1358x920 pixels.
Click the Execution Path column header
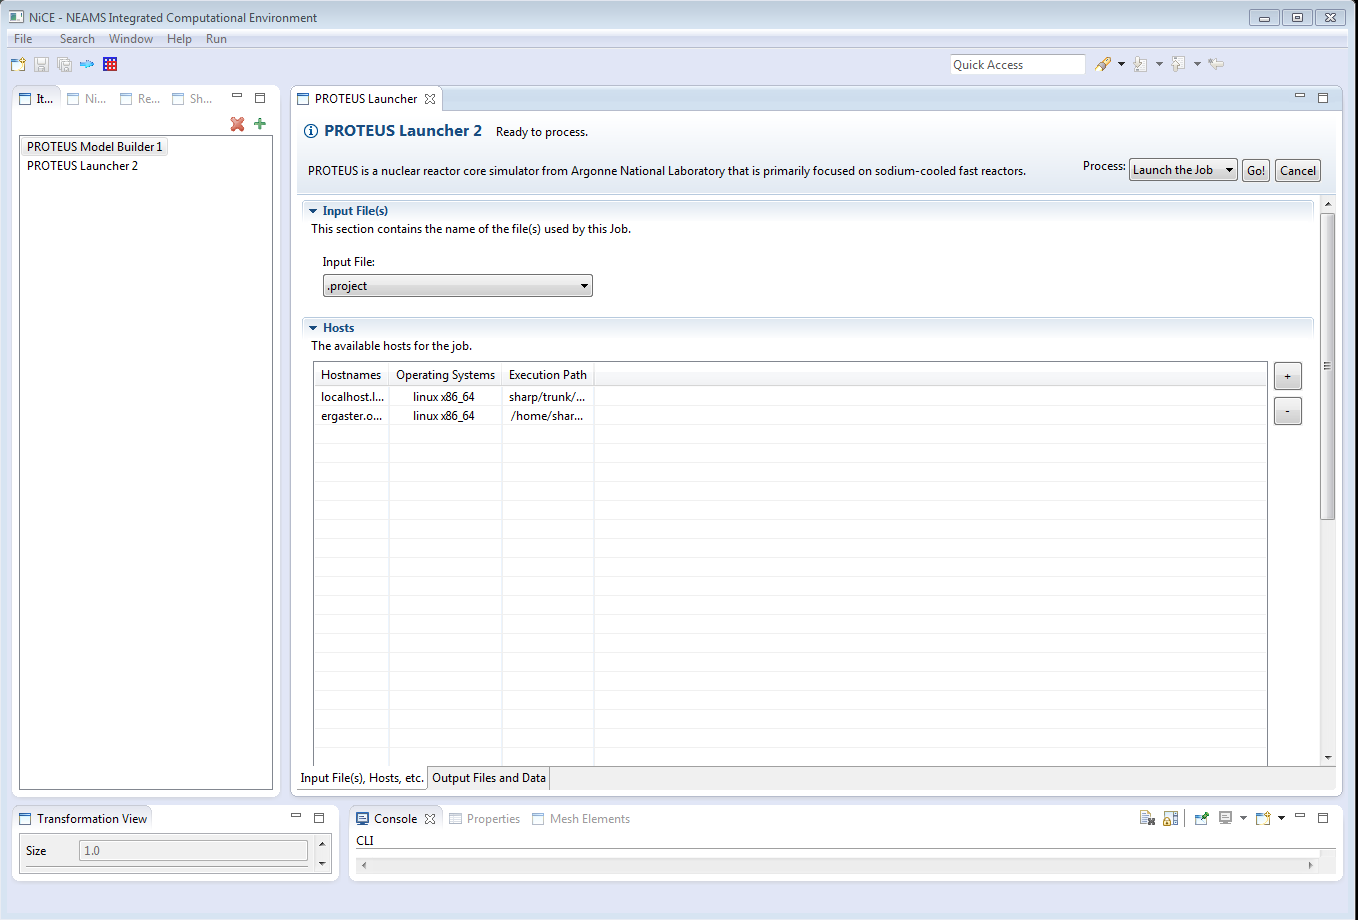pyautogui.click(x=547, y=375)
